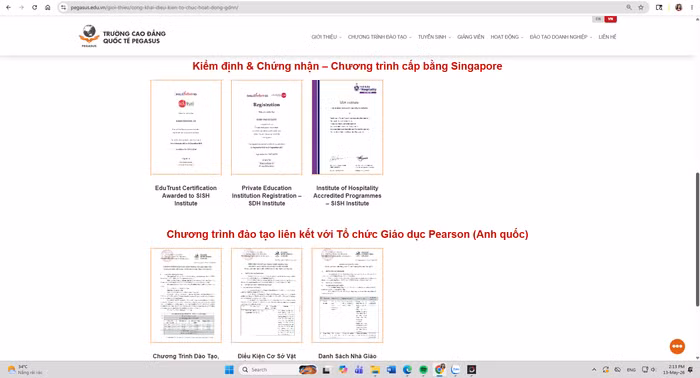
Task: Open the clock and date panel
Action: 674,370
